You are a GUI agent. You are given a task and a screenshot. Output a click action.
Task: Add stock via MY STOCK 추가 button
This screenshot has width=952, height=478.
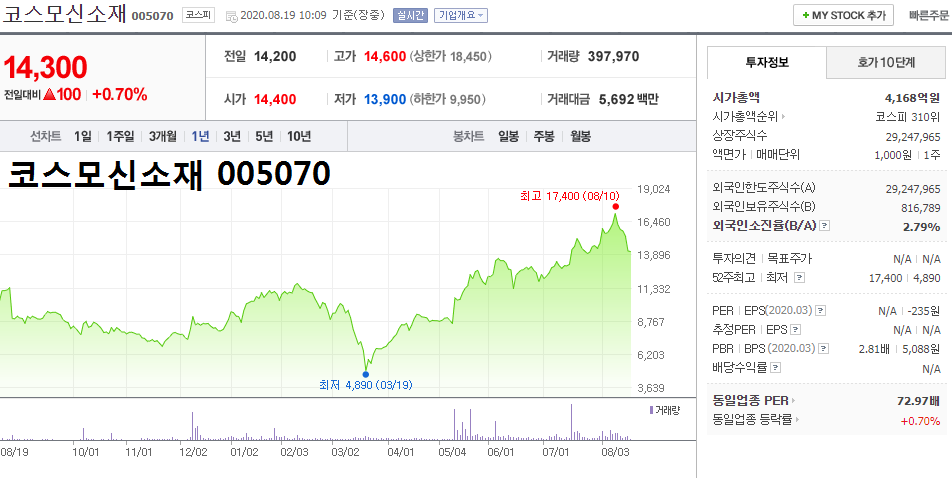click(x=843, y=15)
